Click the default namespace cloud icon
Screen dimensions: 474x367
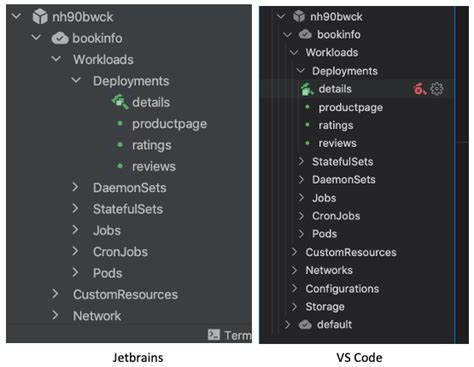305,325
